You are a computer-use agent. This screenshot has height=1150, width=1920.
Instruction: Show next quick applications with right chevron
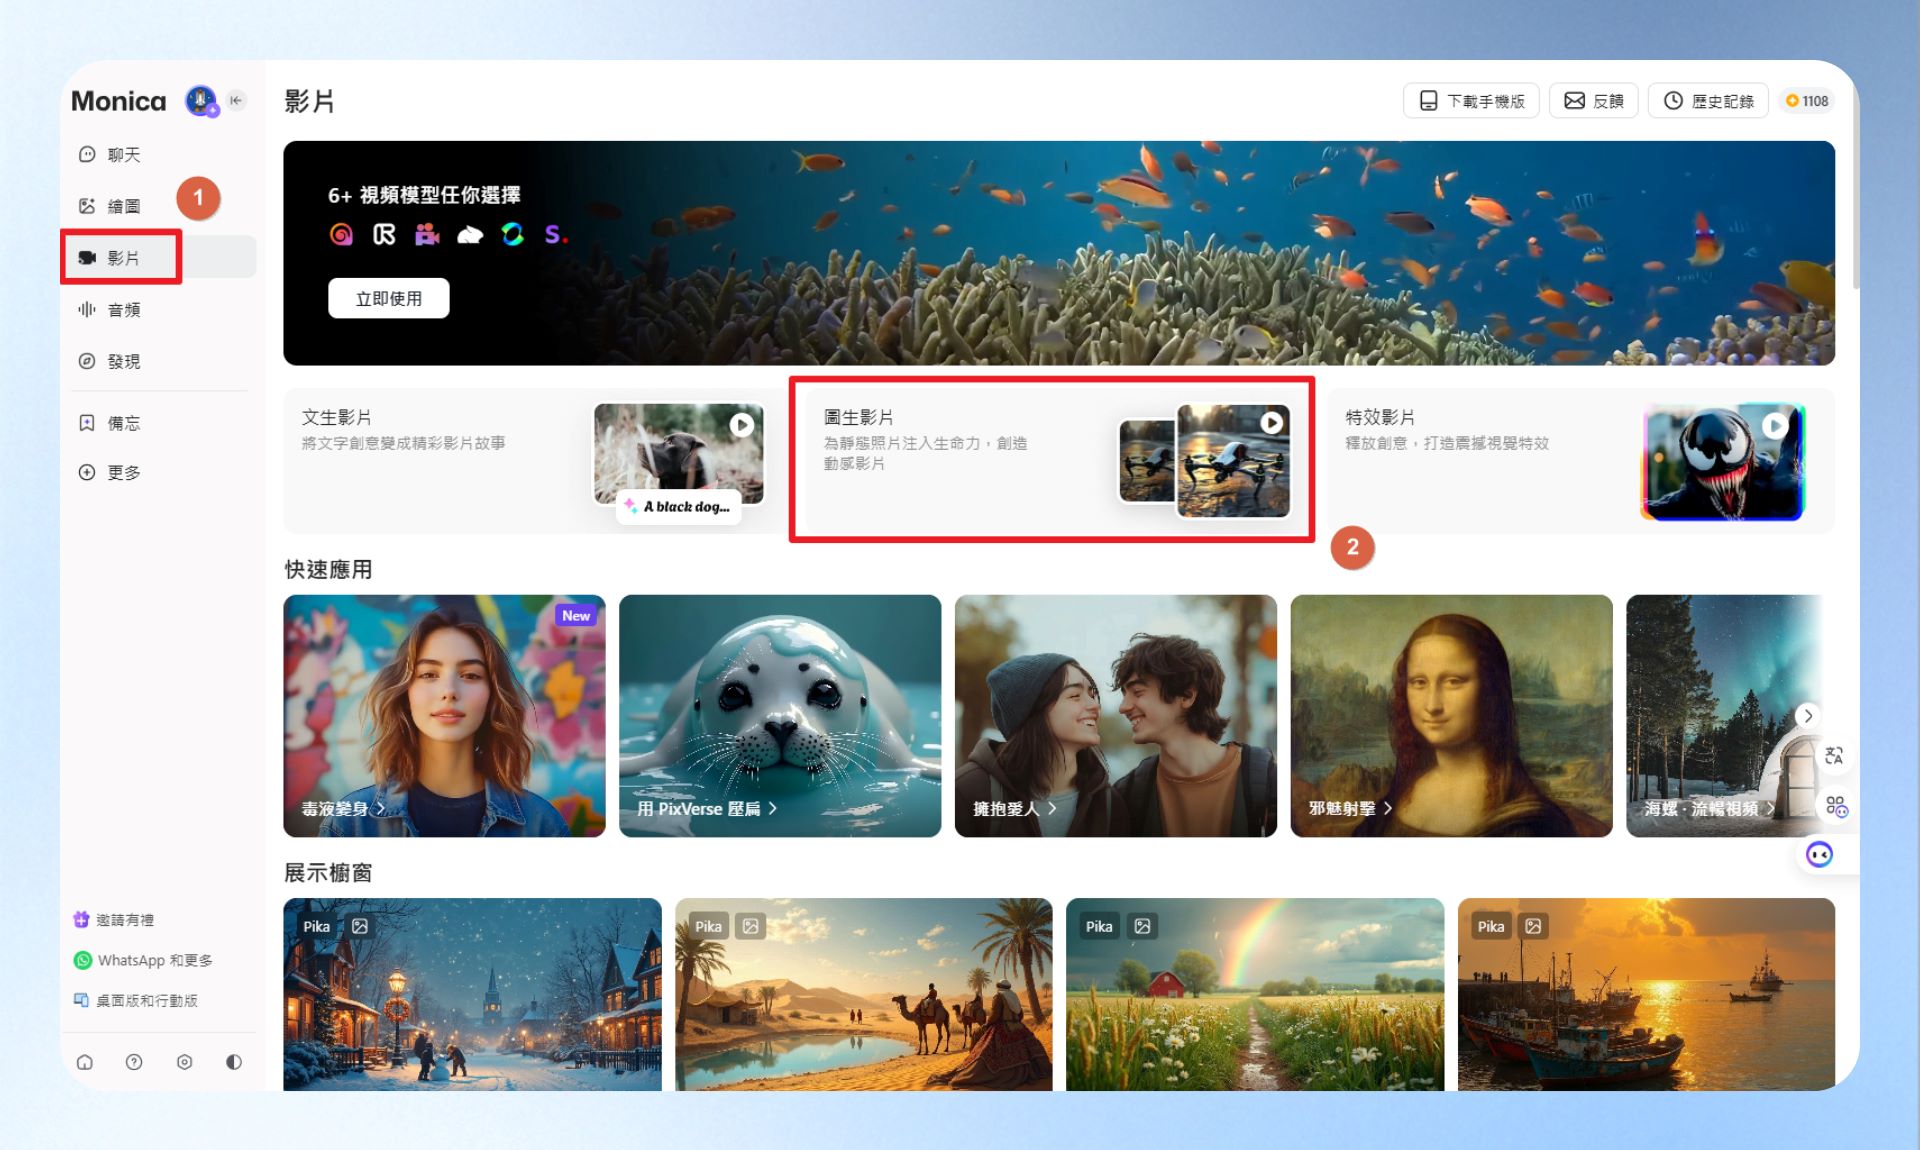(x=1808, y=716)
